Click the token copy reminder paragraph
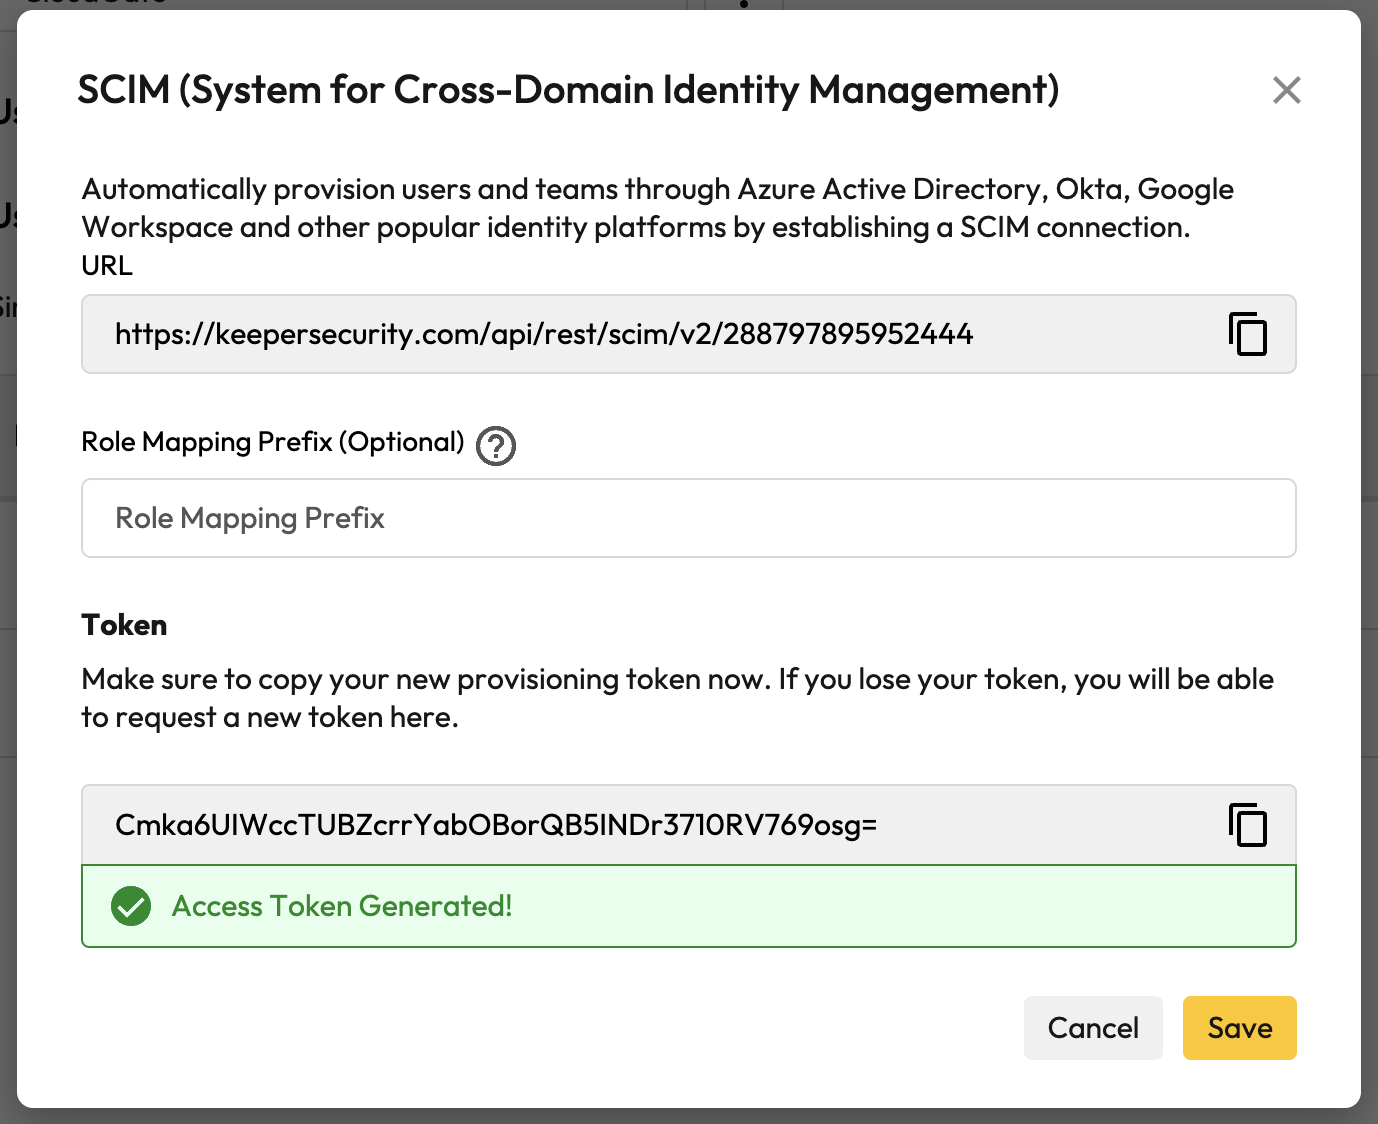The height and width of the screenshot is (1124, 1378). [x=677, y=698]
